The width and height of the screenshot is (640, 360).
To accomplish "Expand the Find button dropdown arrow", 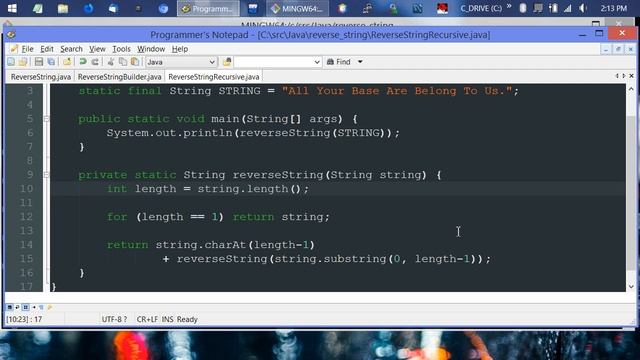I will (360, 62).
